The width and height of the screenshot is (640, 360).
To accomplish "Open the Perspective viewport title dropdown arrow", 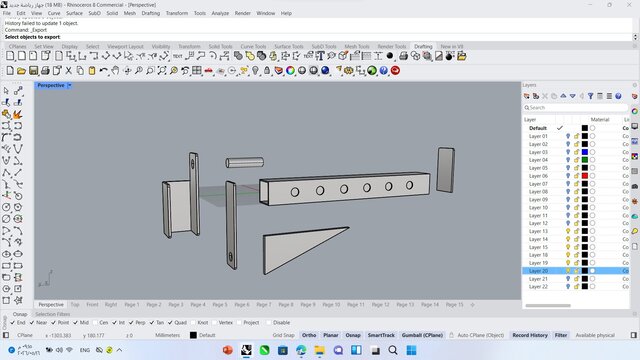I will pyautogui.click(x=69, y=85).
